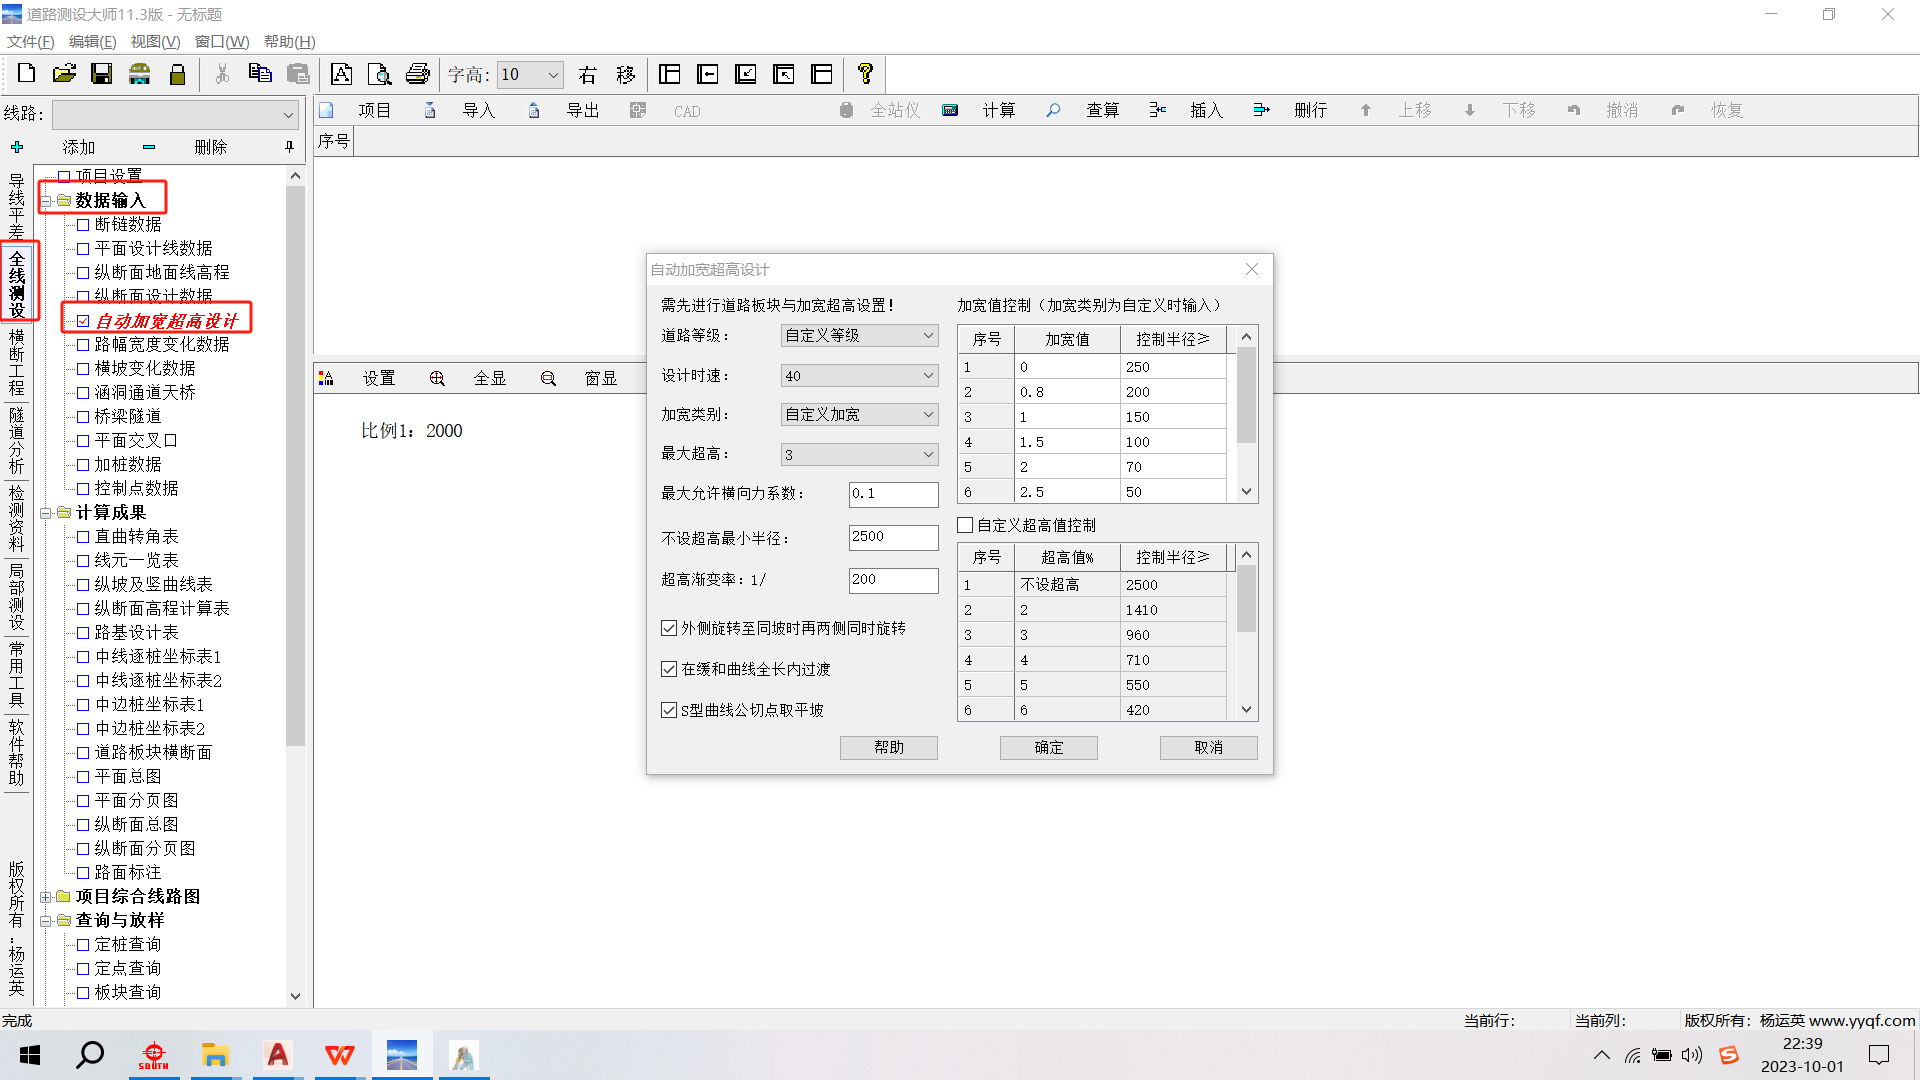Image resolution: width=1920 pixels, height=1080 pixels.
Task: Toggle S型曲线公切点取平坡 checkbox
Action: (669, 710)
